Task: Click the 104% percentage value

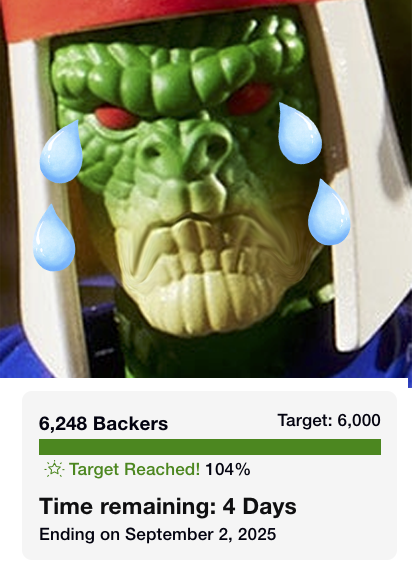Action: tap(228, 469)
